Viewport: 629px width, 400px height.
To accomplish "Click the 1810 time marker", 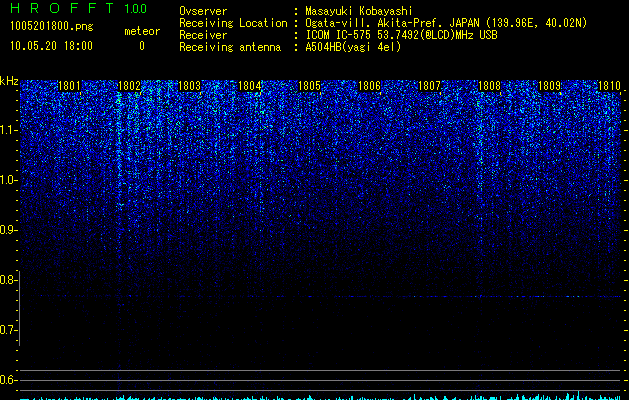I will 609,86.
